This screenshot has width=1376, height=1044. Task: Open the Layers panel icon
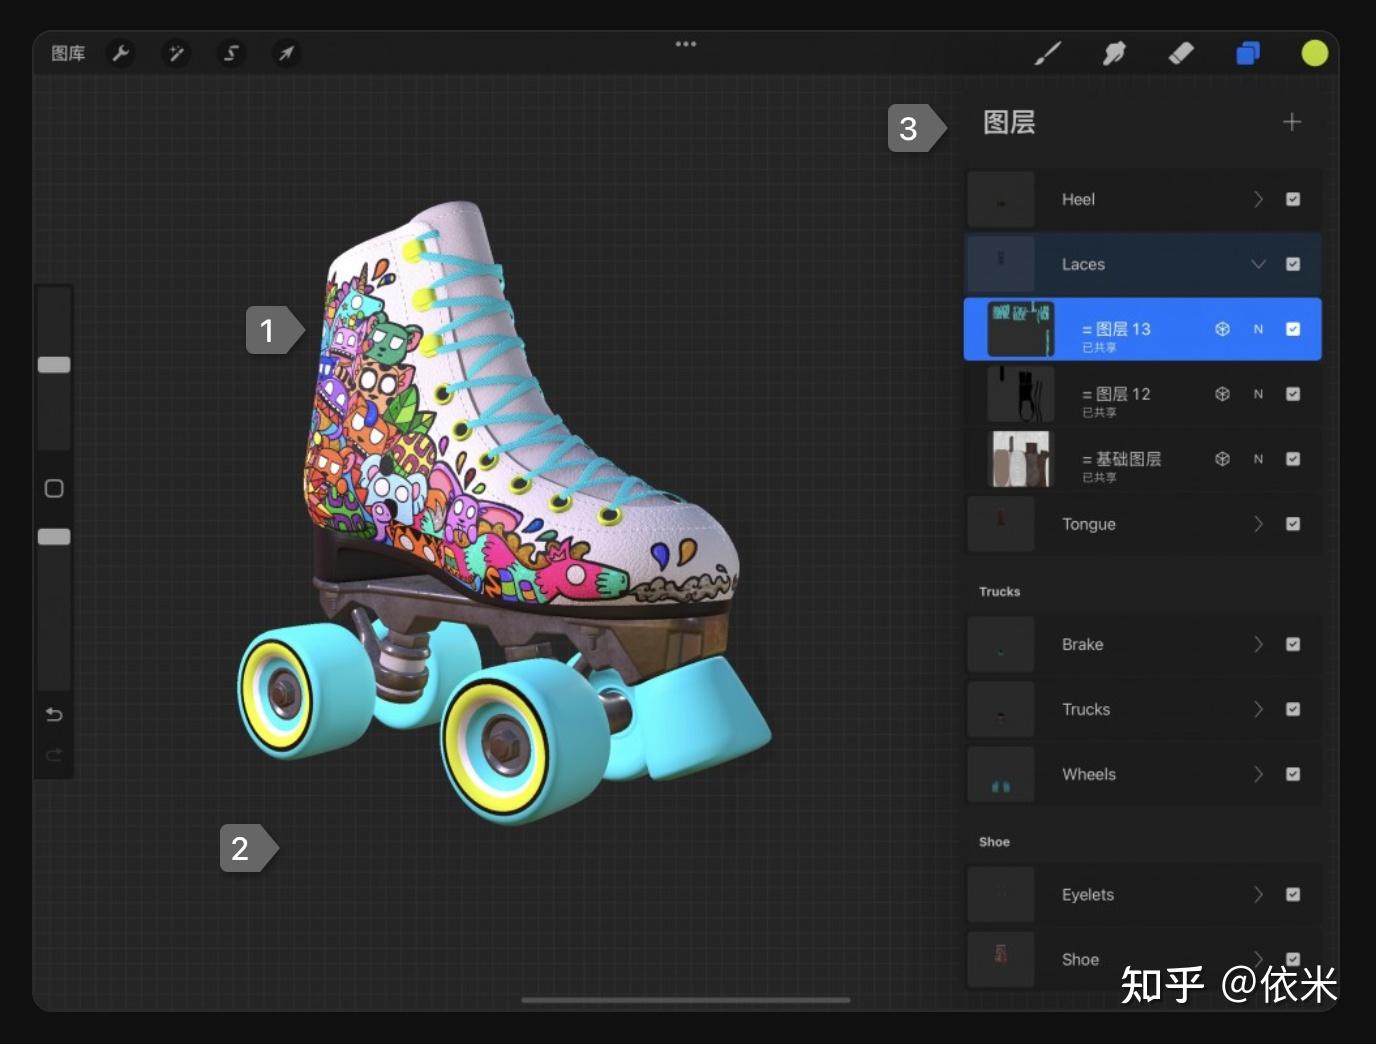[x=1248, y=53]
